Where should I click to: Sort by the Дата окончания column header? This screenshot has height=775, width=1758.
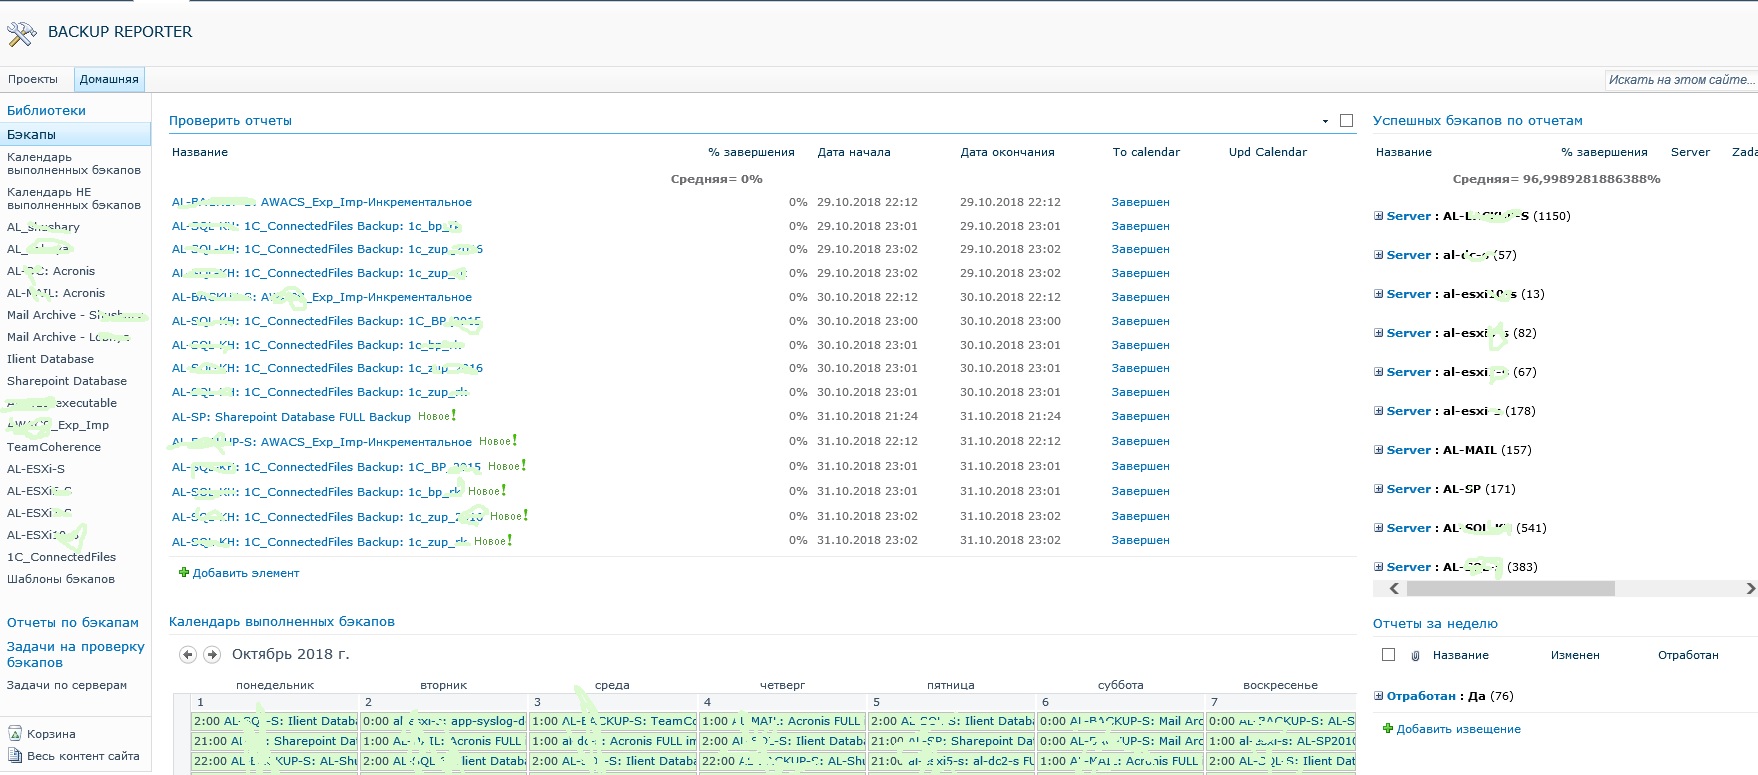pyautogui.click(x=1007, y=152)
